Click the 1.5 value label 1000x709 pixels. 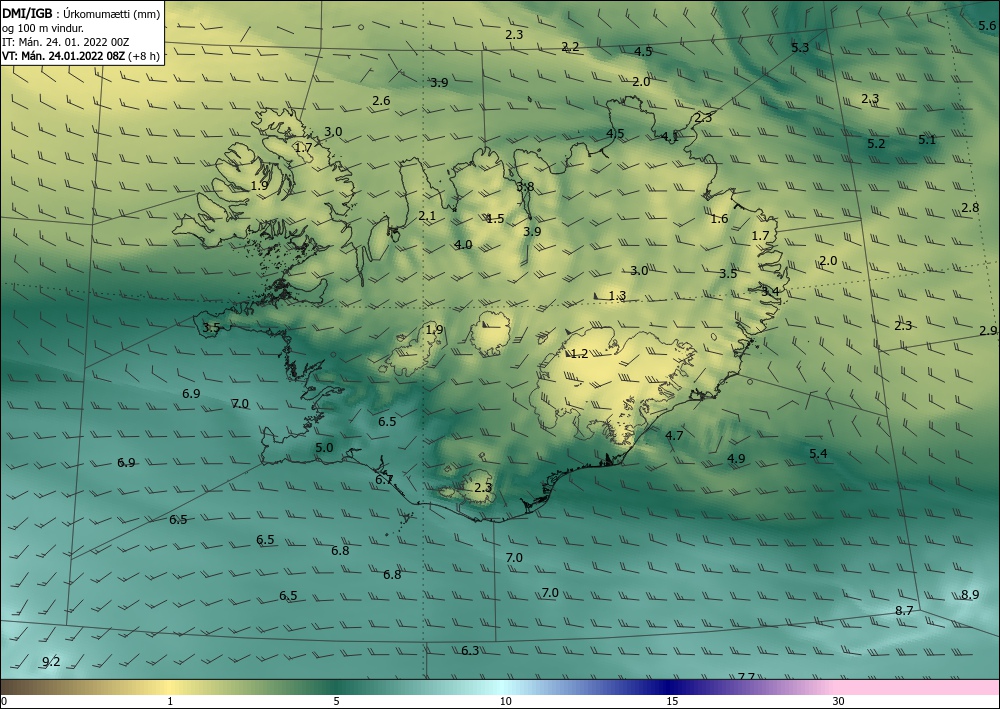(496, 219)
